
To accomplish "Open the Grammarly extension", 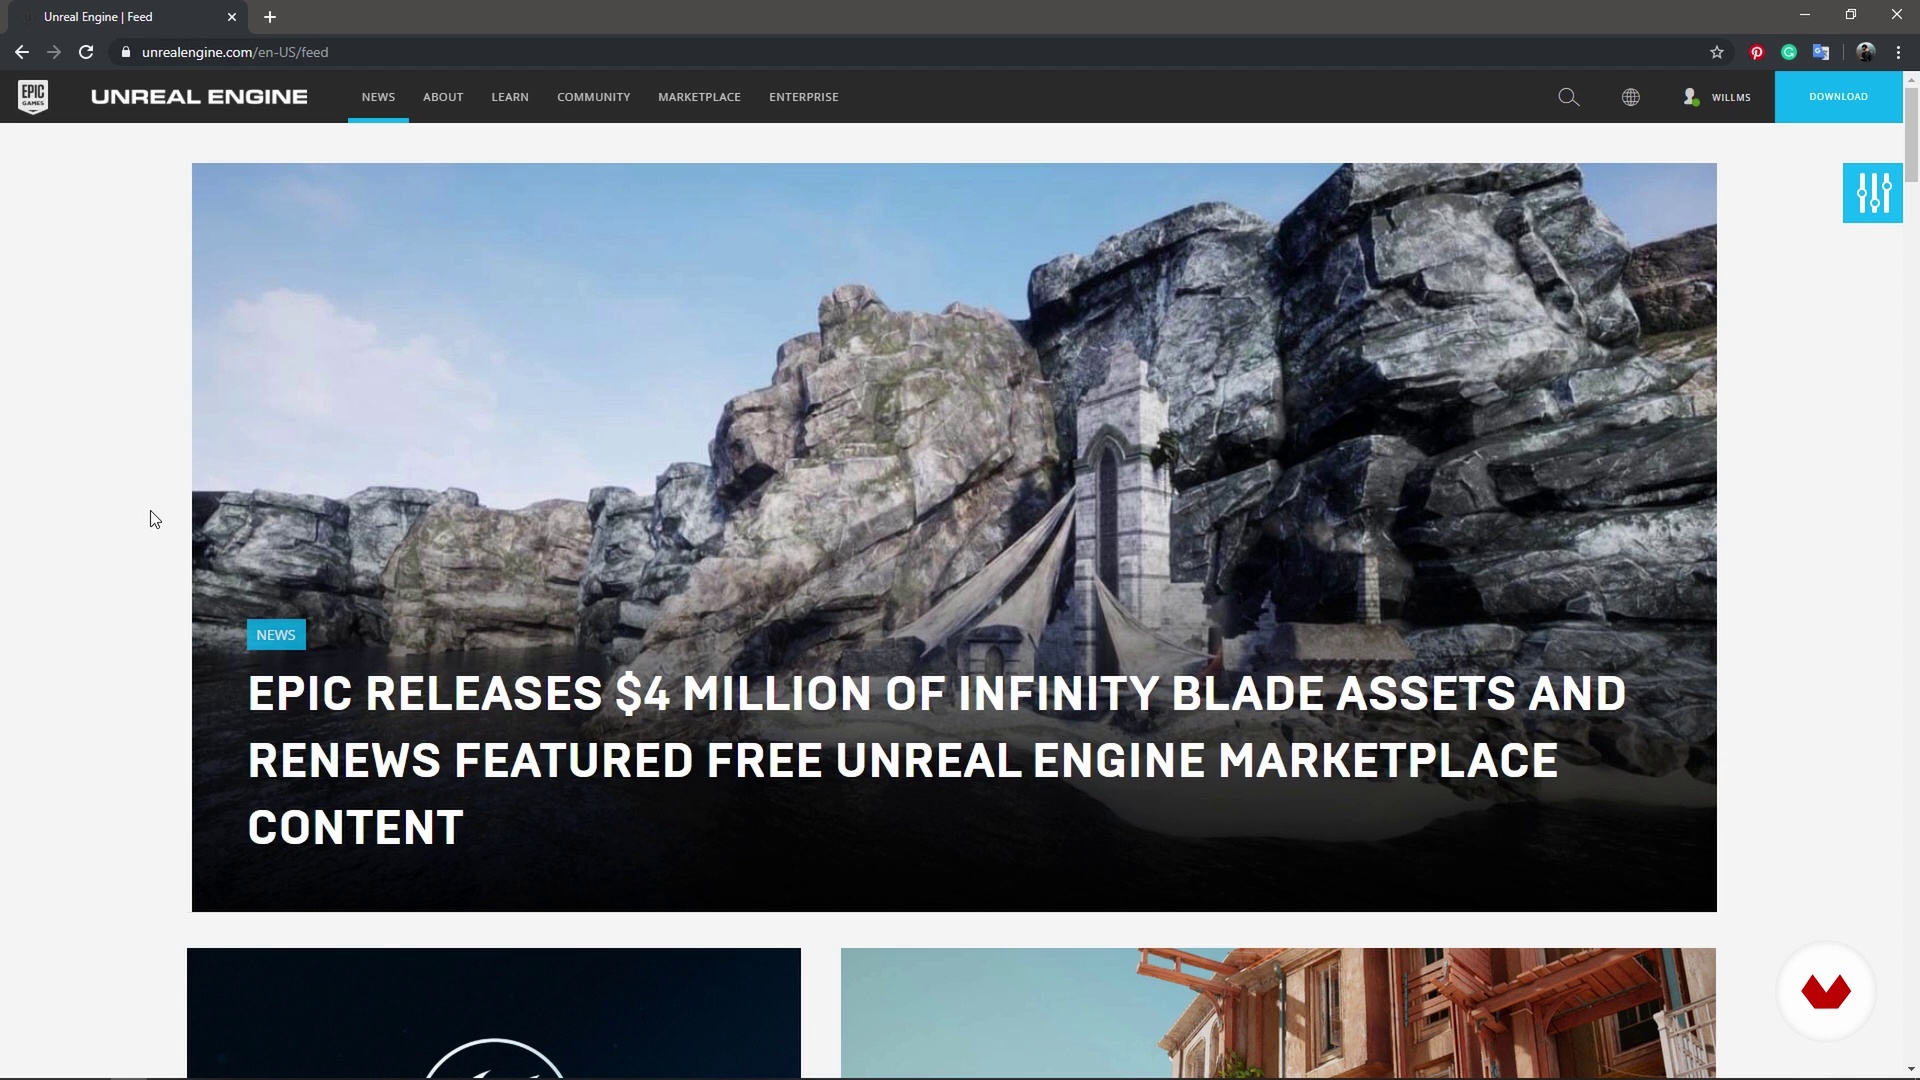I will tap(1789, 52).
